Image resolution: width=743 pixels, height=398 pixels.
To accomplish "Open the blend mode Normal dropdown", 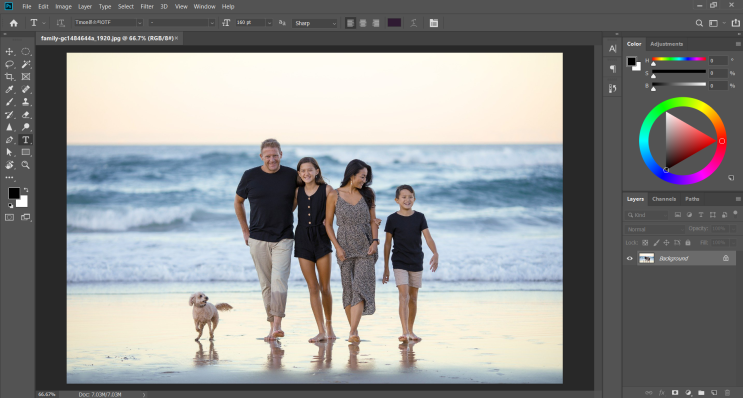I will pos(654,229).
